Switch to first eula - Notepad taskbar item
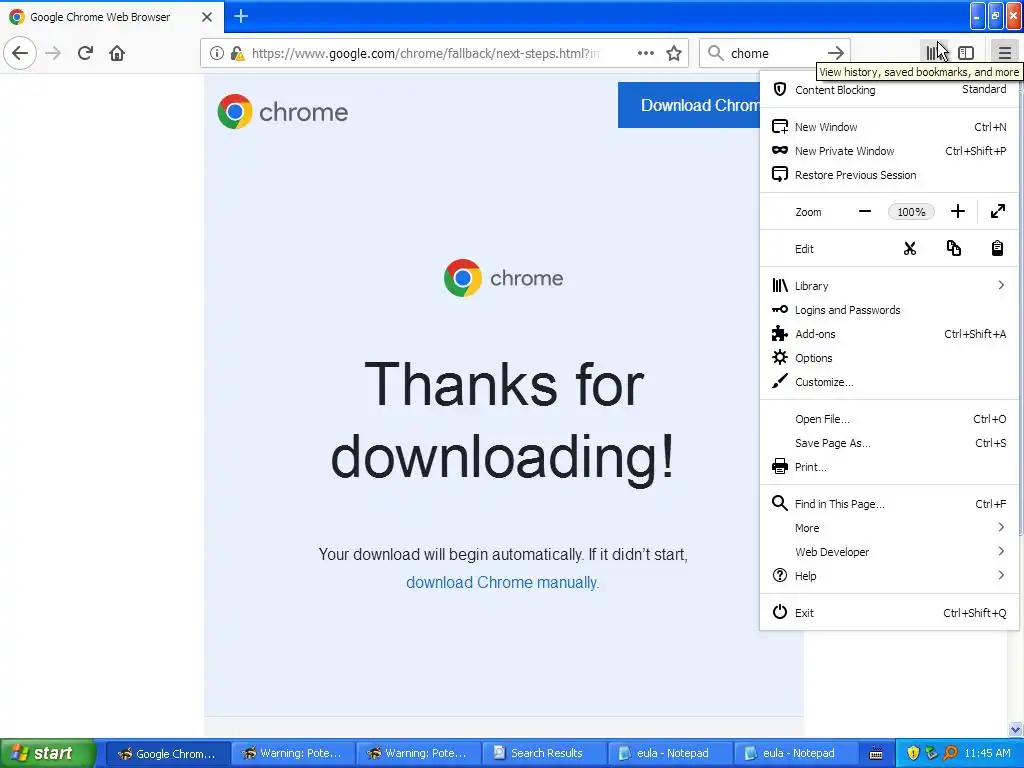Screen dimensions: 1024x768 [670, 754]
